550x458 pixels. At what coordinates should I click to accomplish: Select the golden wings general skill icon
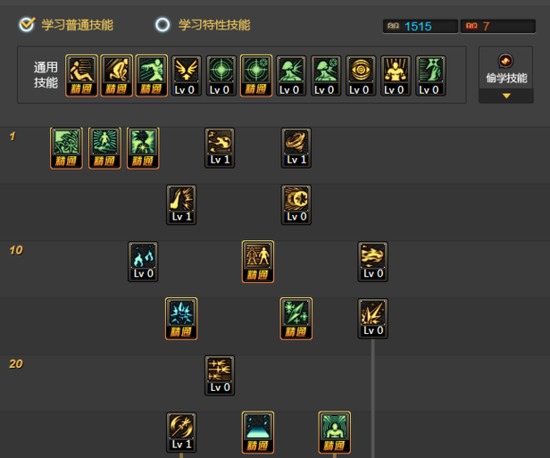(x=186, y=75)
